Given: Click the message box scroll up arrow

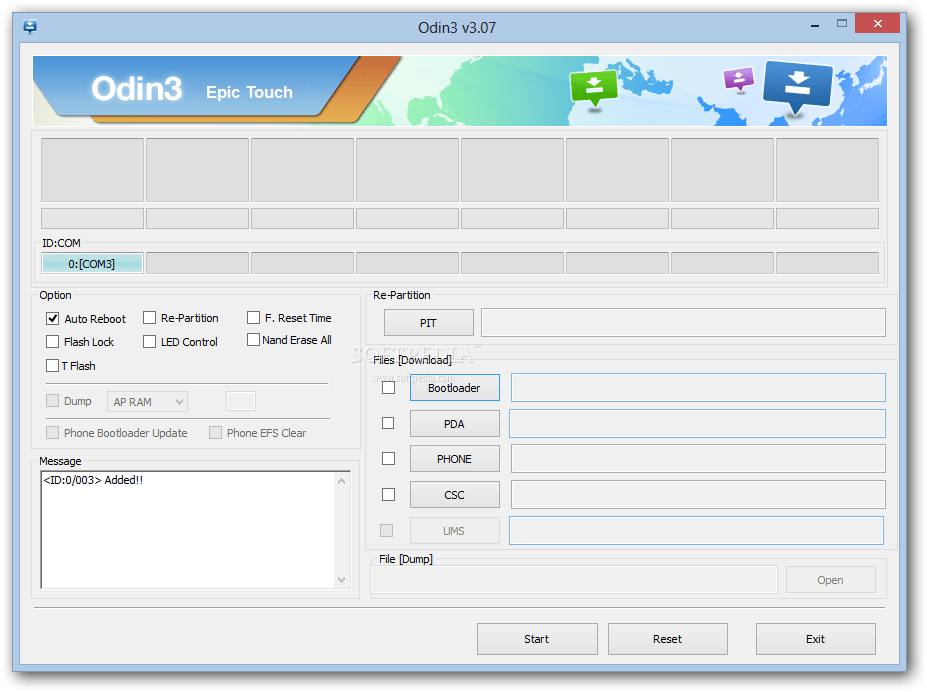Looking at the screenshot, I should (x=342, y=481).
